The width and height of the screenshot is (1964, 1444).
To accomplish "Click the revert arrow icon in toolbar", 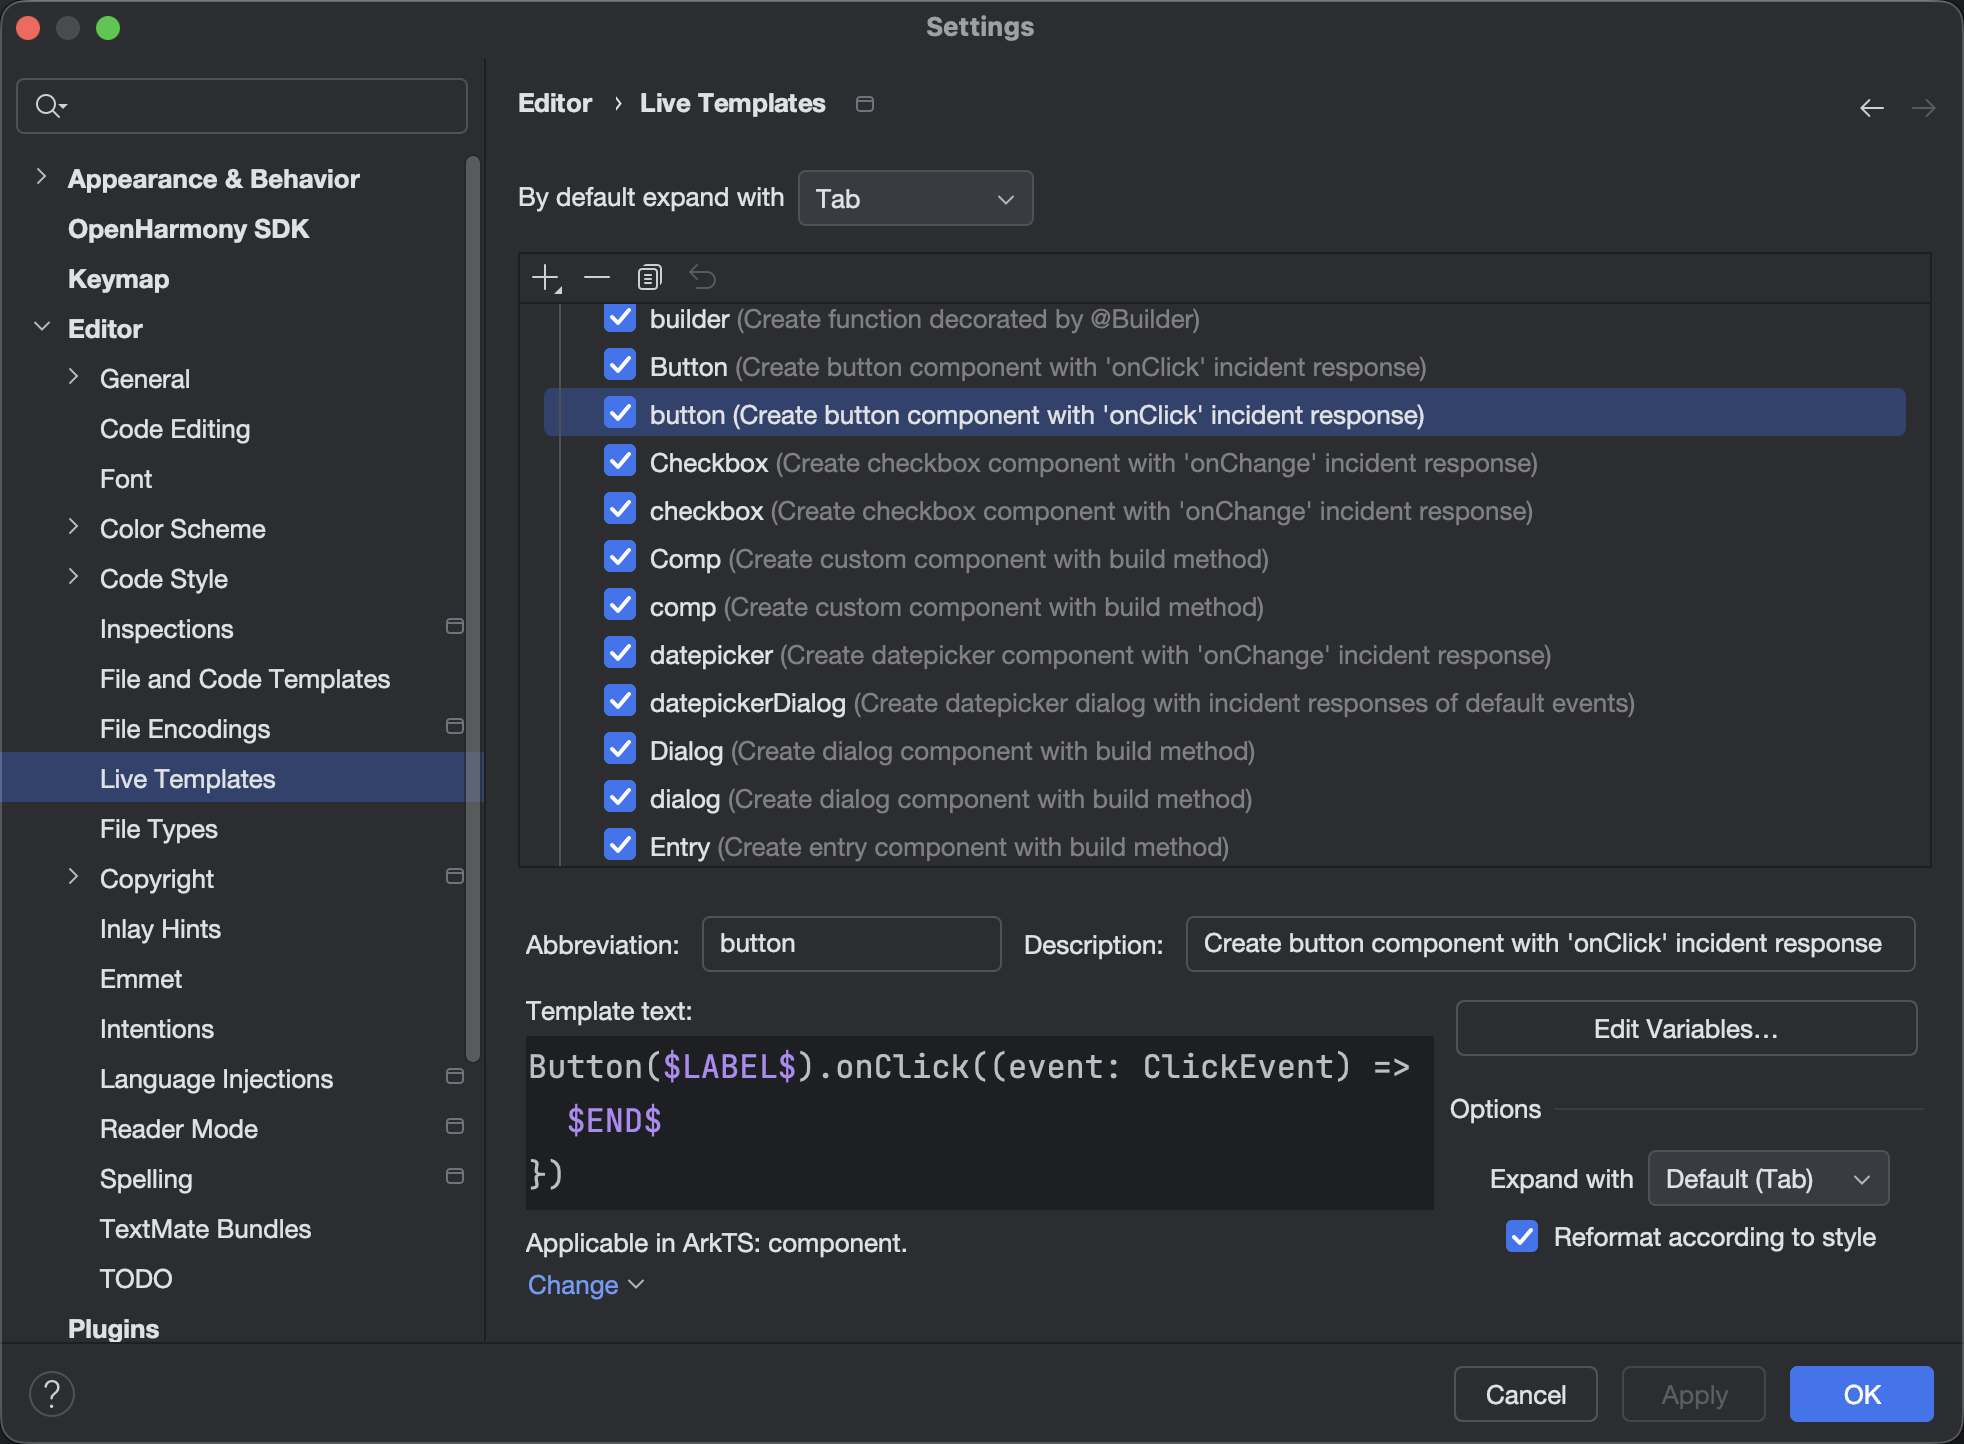I will click(x=703, y=277).
